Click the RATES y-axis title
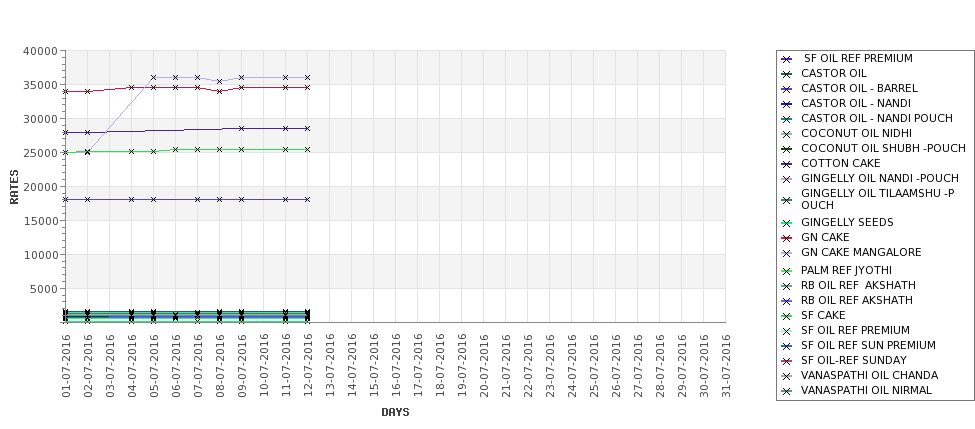The height and width of the screenshot is (429, 975). click(x=14, y=187)
